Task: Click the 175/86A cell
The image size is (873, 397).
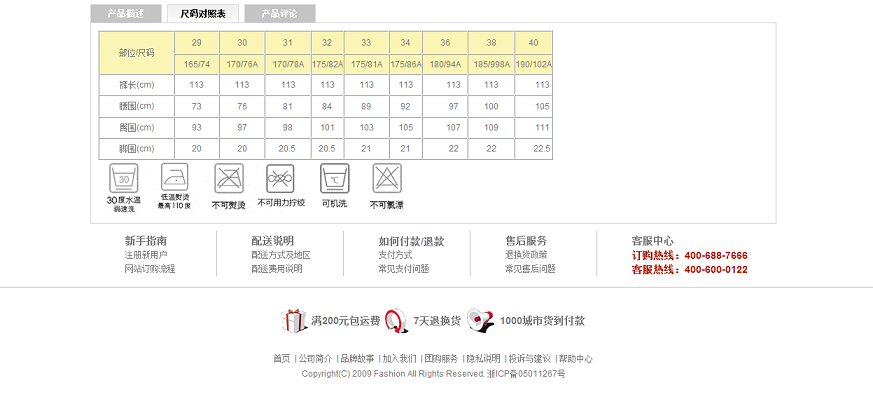Action: pyautogui.click(x=406, y=65)
